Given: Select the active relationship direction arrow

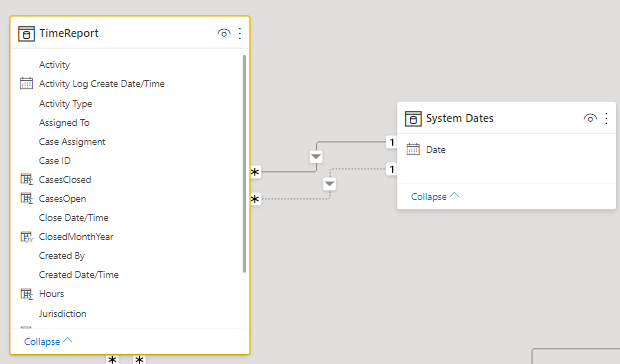Looking at the screenshot, I should tap(316, 157).
